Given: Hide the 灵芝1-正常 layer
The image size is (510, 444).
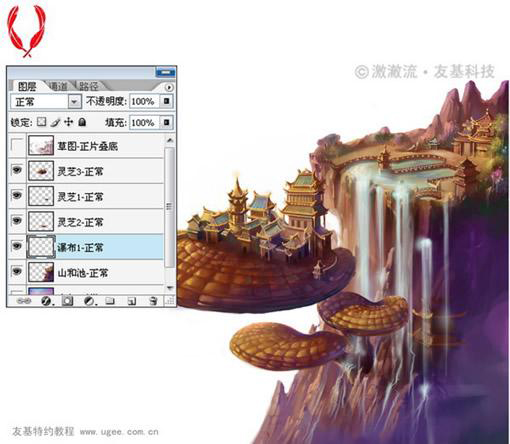Looking at the screenshot, I should [x=17, y=195].
